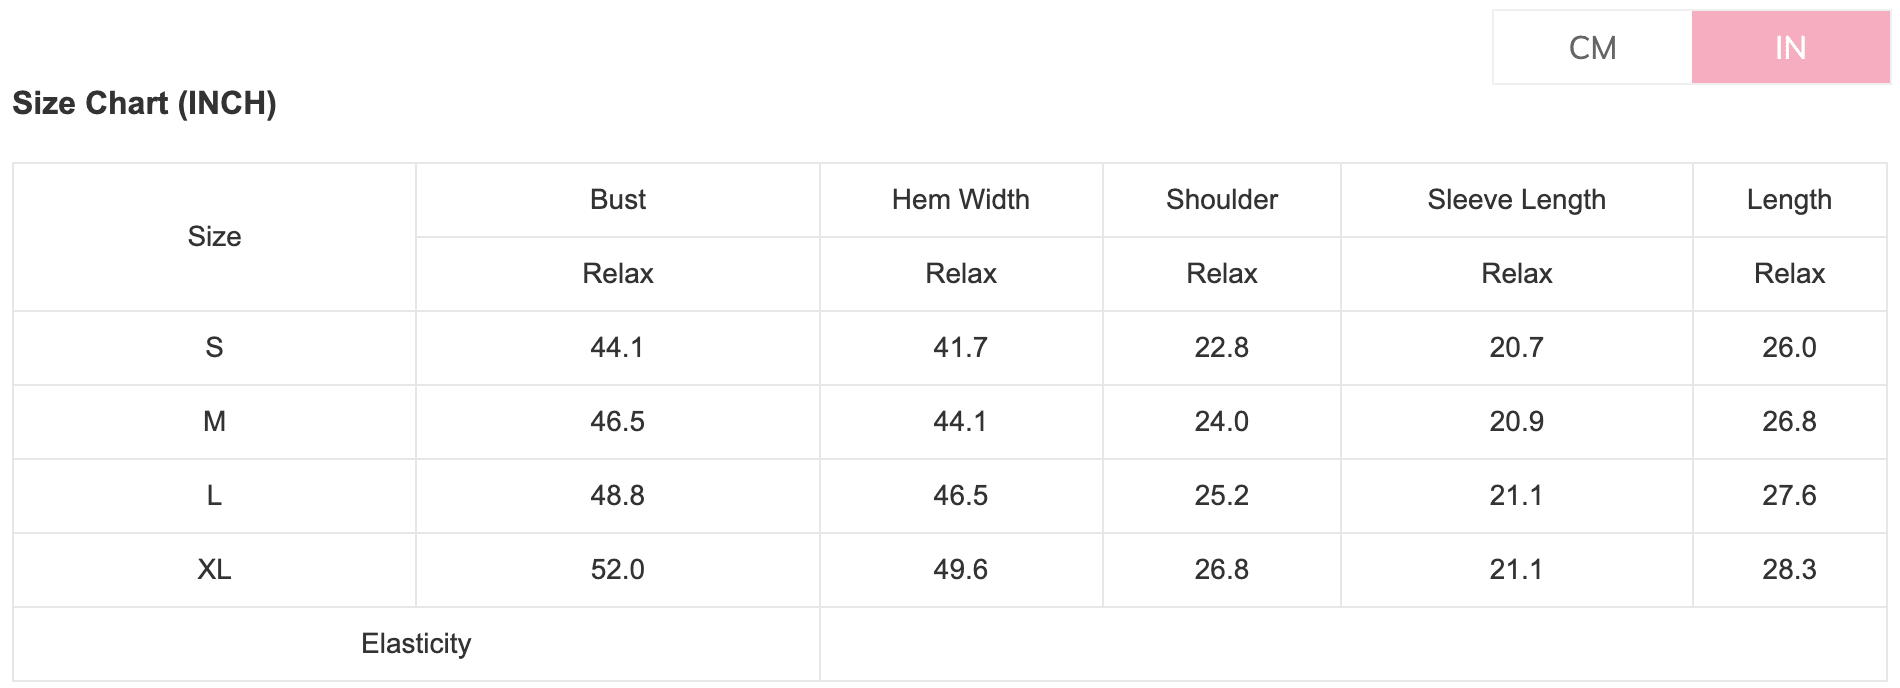Click the Hem Width column header
1900x688 pixels.
coord(960,200)
